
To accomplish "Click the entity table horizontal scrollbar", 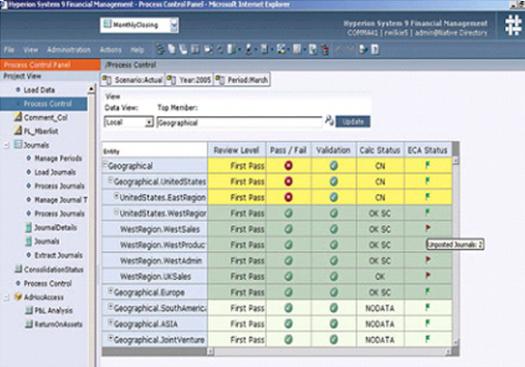I will pyautogui.click(x=328, y=352).
